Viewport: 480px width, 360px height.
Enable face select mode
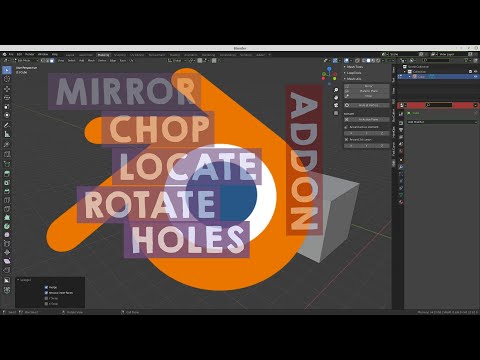(x=52, y=61)
